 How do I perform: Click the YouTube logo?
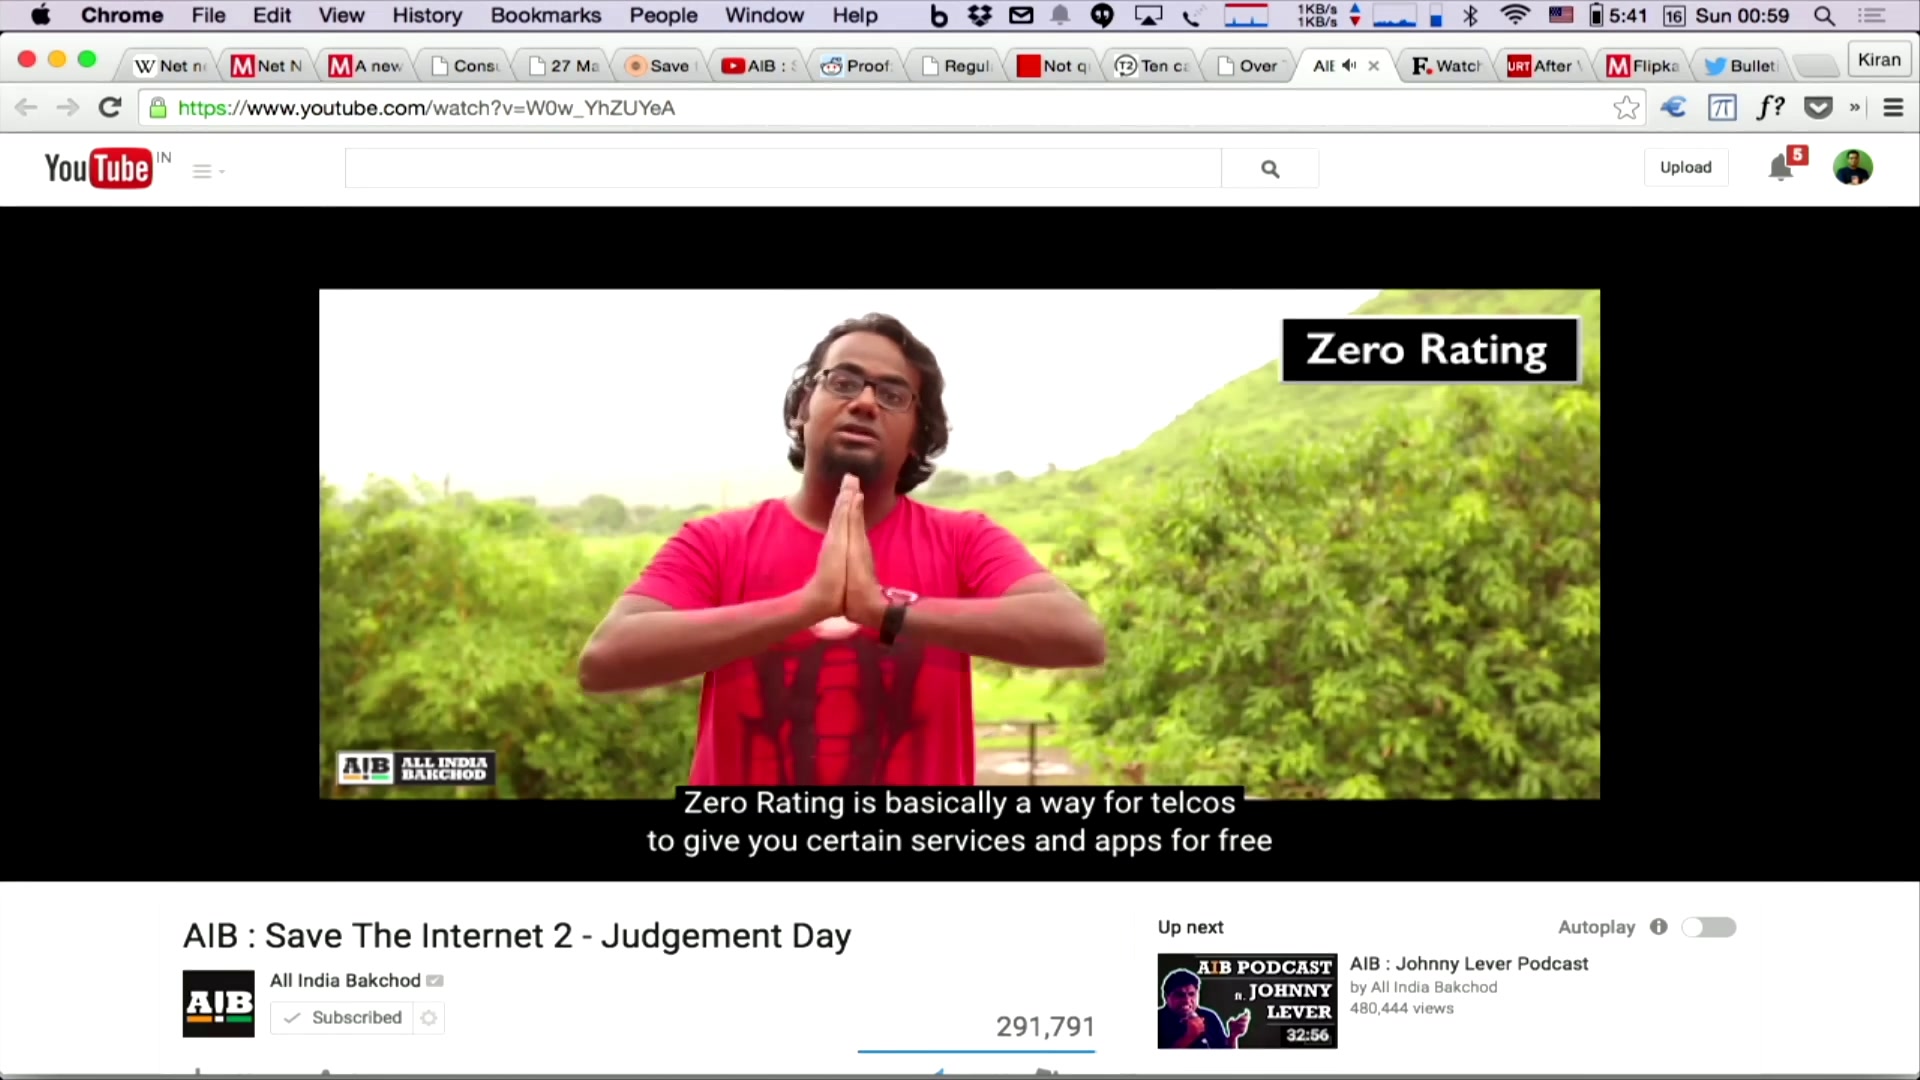(x=99, y=168)
